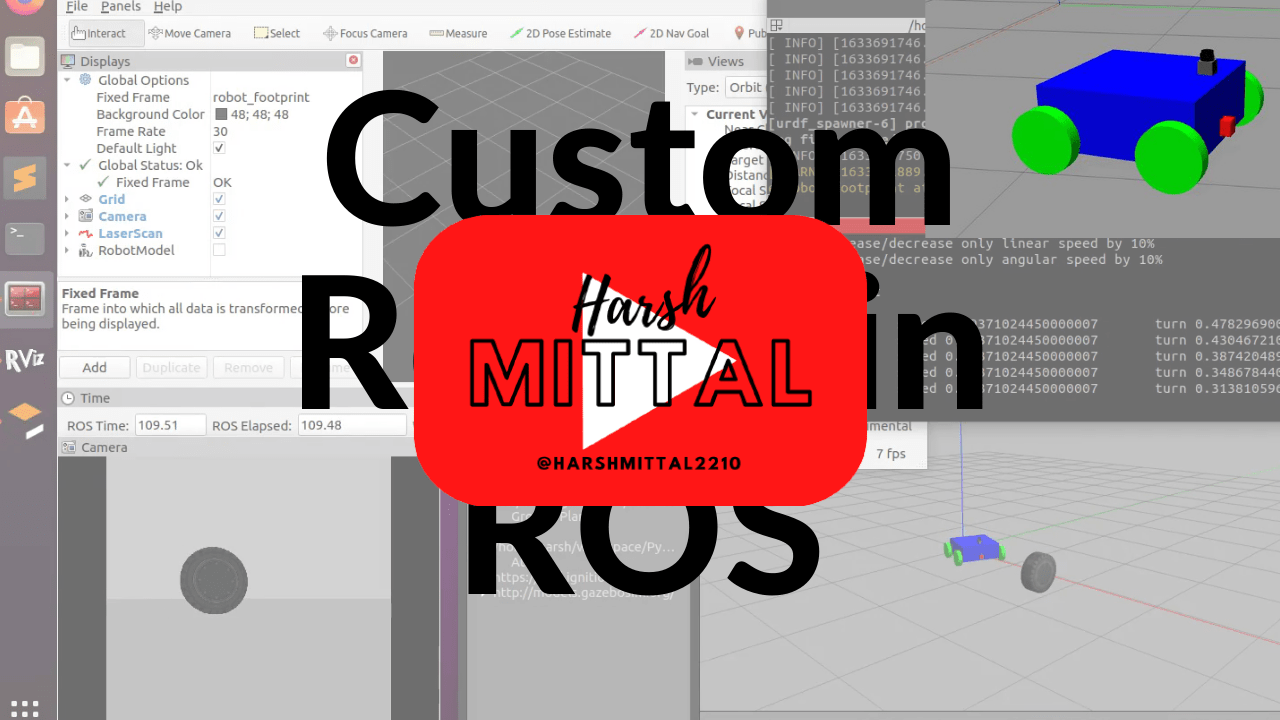Disable the Grid display checkbox
Viewport: 1280px width, 720px height.
[219, 199]
